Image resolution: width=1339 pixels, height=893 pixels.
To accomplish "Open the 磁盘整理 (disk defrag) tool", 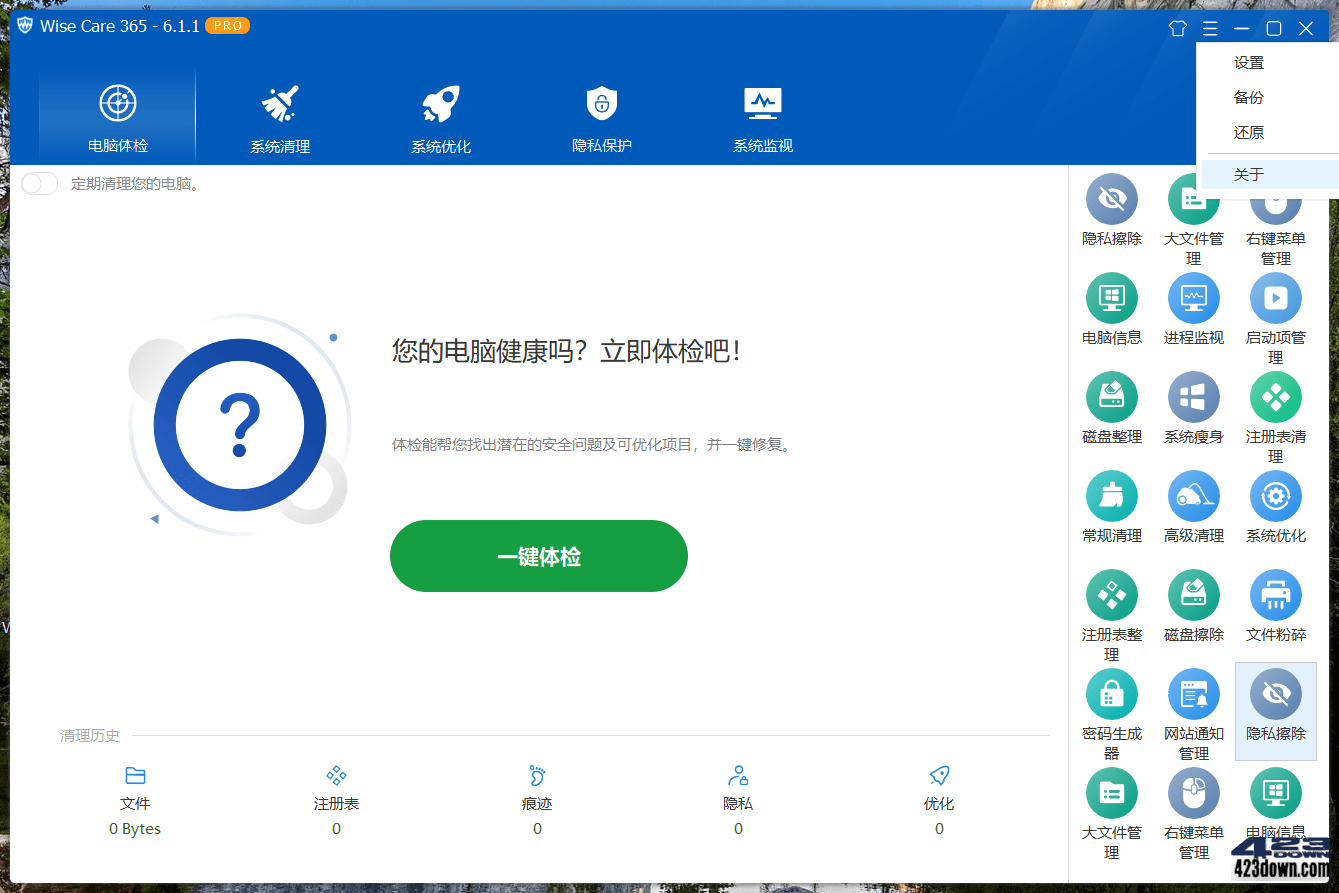I will 1111,397.
